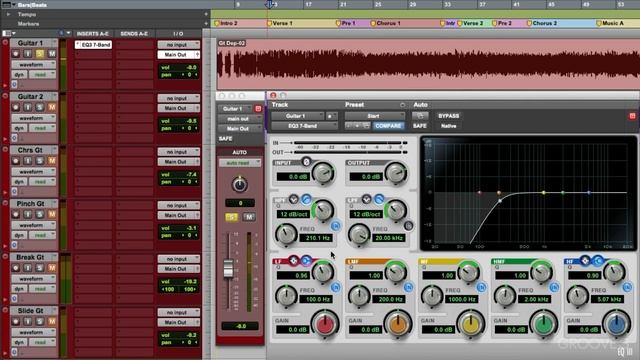640x360 pixels.
Task: Open Guitar 1 automation mode read selector
Action: coord(42,75)
